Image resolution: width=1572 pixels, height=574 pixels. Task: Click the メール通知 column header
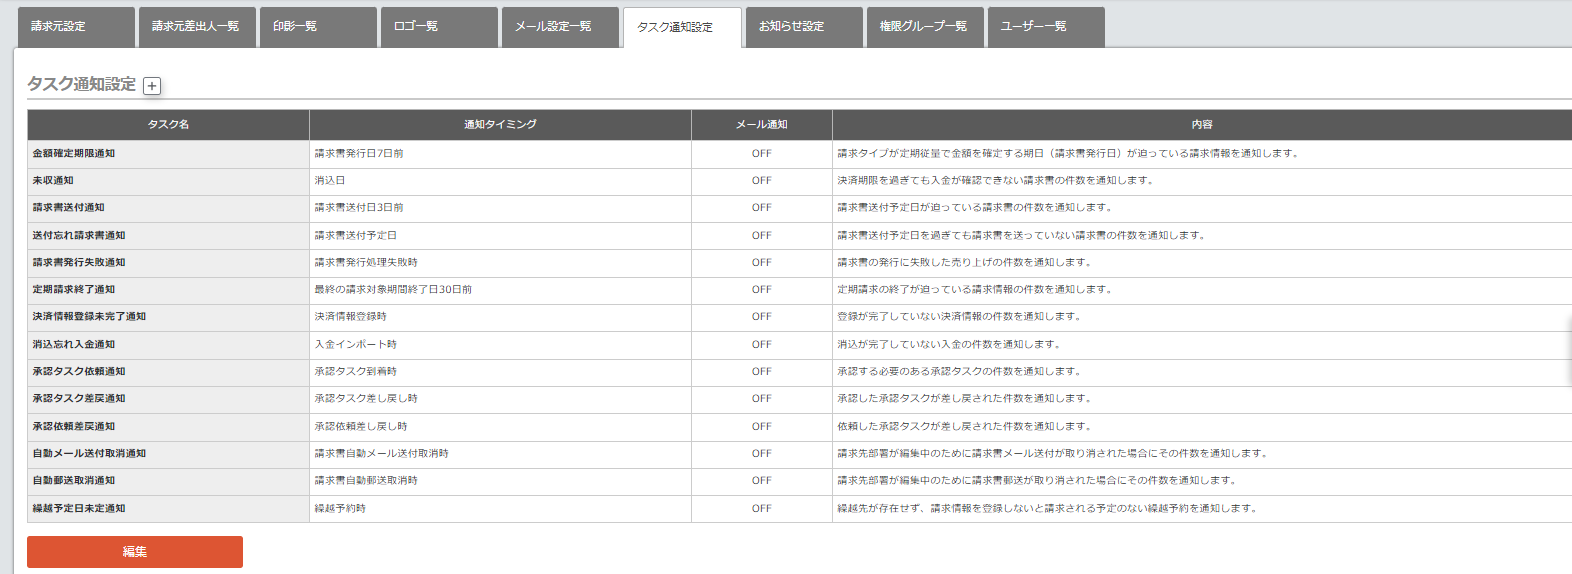click(761, 124)
